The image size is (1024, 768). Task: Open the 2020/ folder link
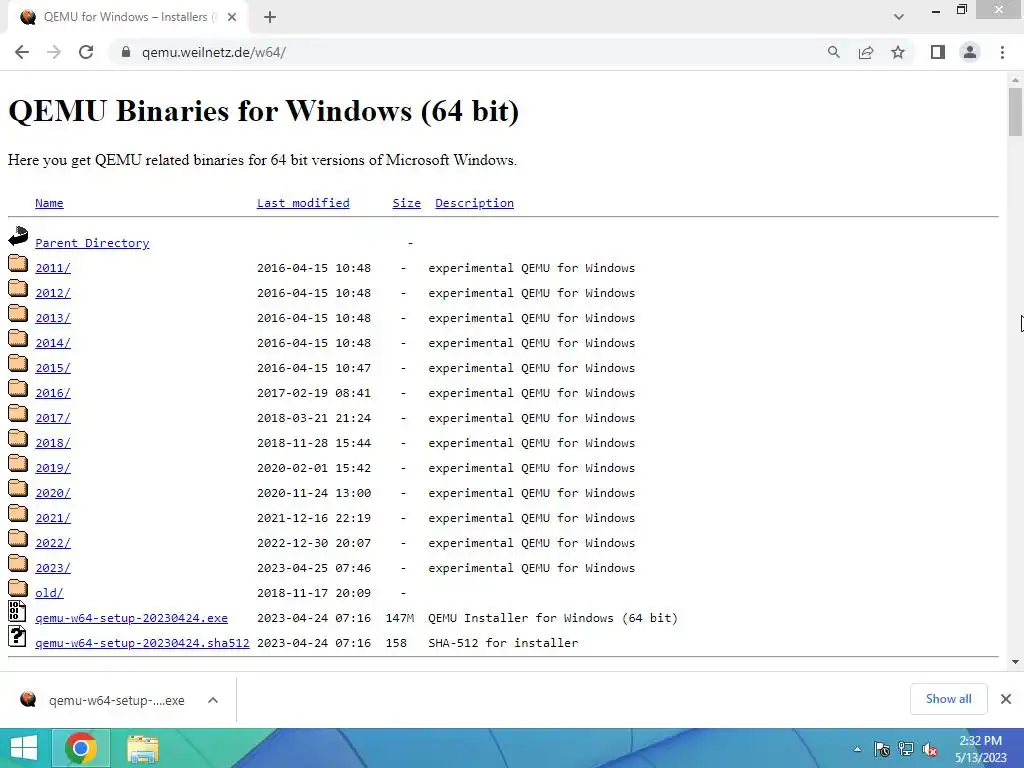[53, 493]
